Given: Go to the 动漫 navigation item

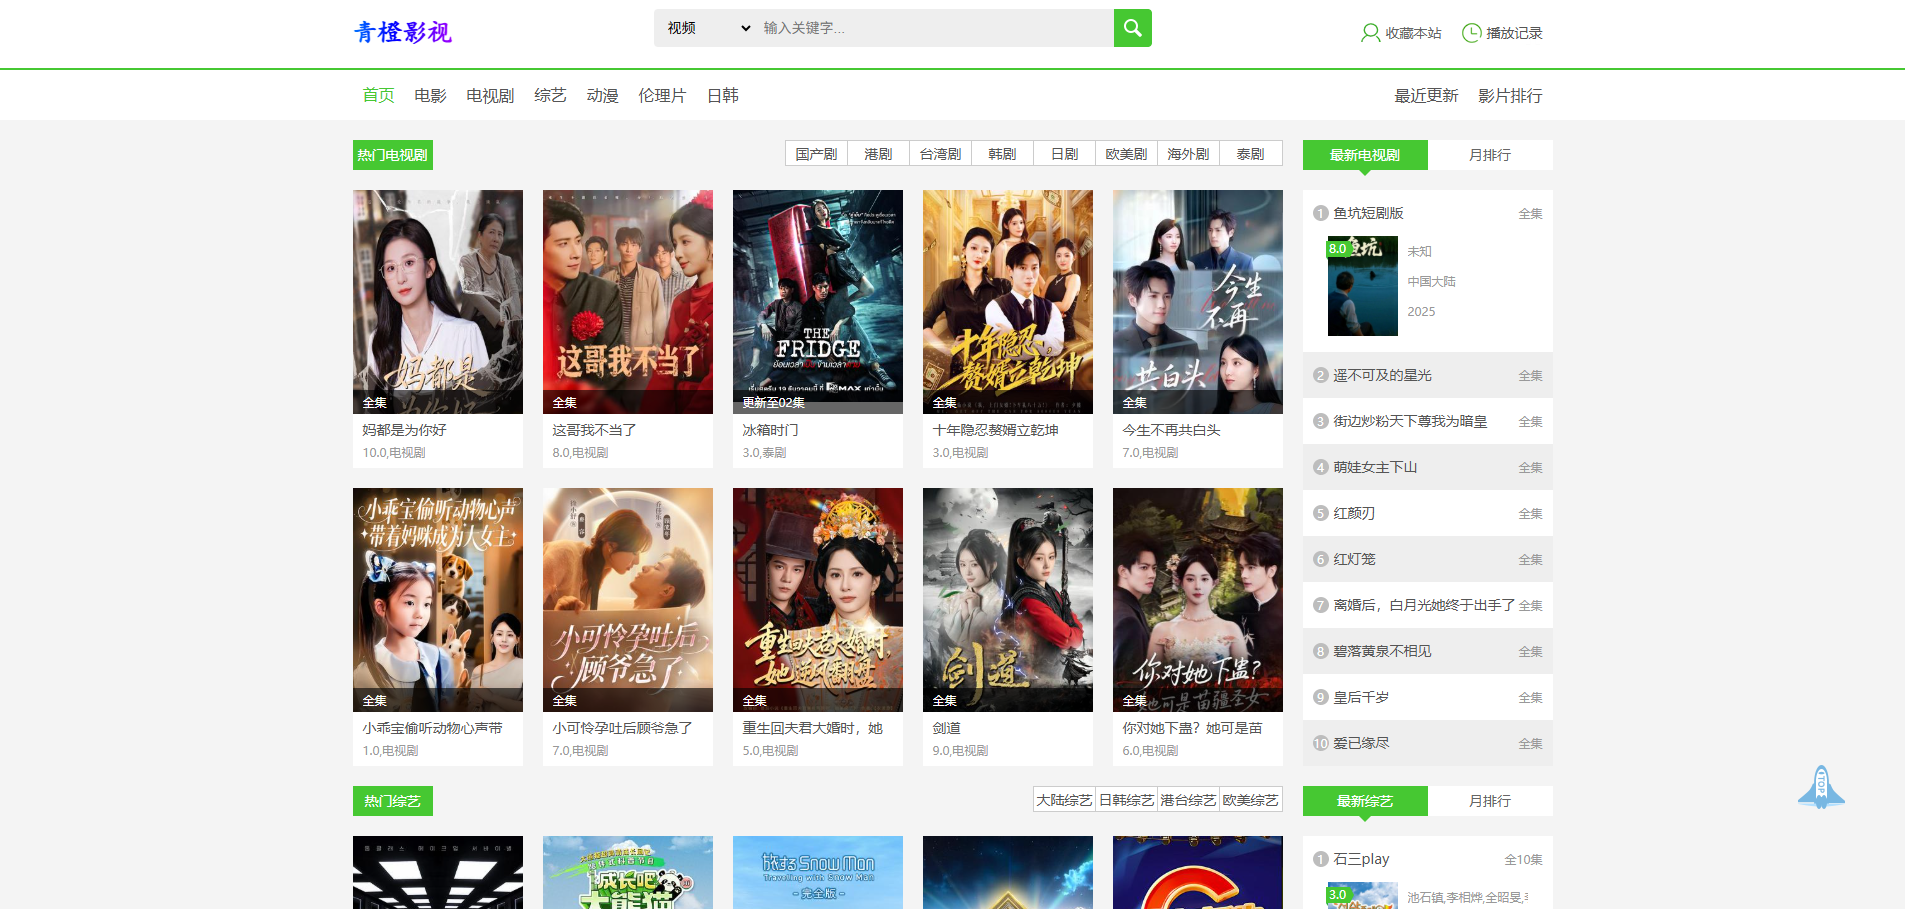Looking at the screenshot, I should pyautogui.click(x=602, y=96).
